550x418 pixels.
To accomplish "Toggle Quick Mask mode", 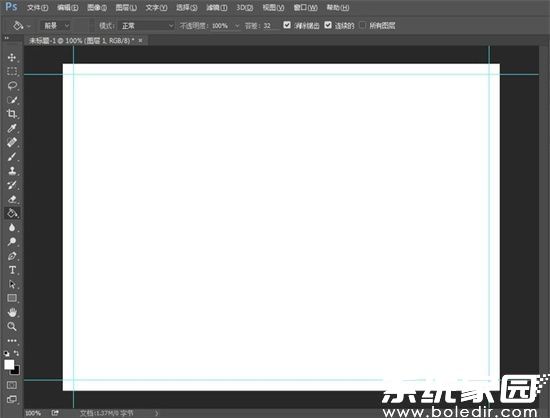I will 12,385.
